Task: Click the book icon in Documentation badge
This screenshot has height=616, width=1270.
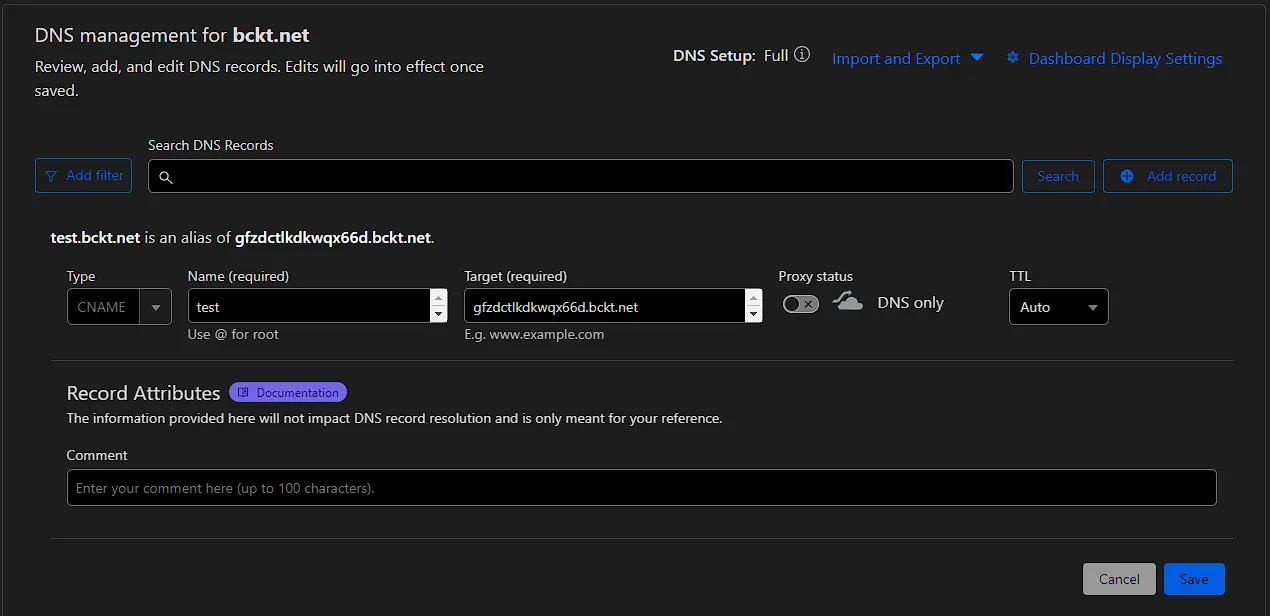Action: click(243, 393)
